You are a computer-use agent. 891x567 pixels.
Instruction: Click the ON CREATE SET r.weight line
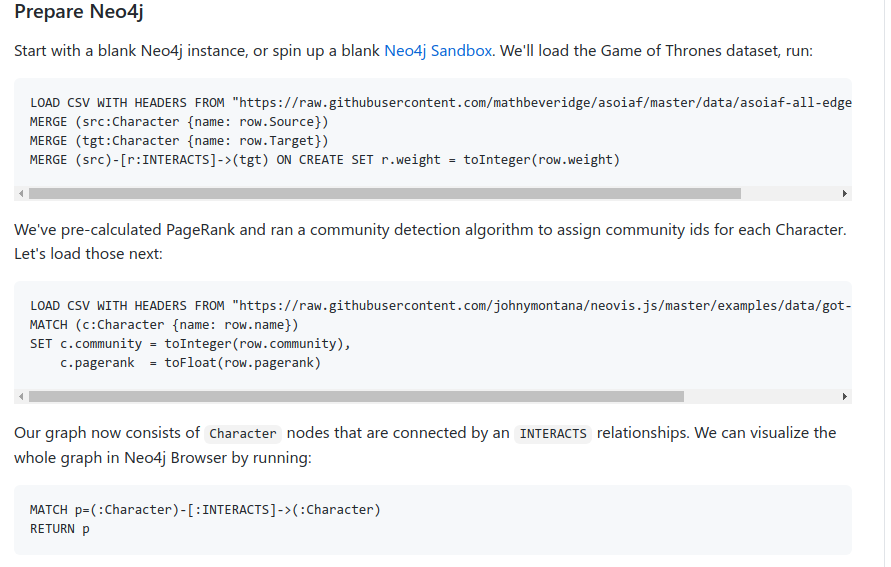coord(324,160)
